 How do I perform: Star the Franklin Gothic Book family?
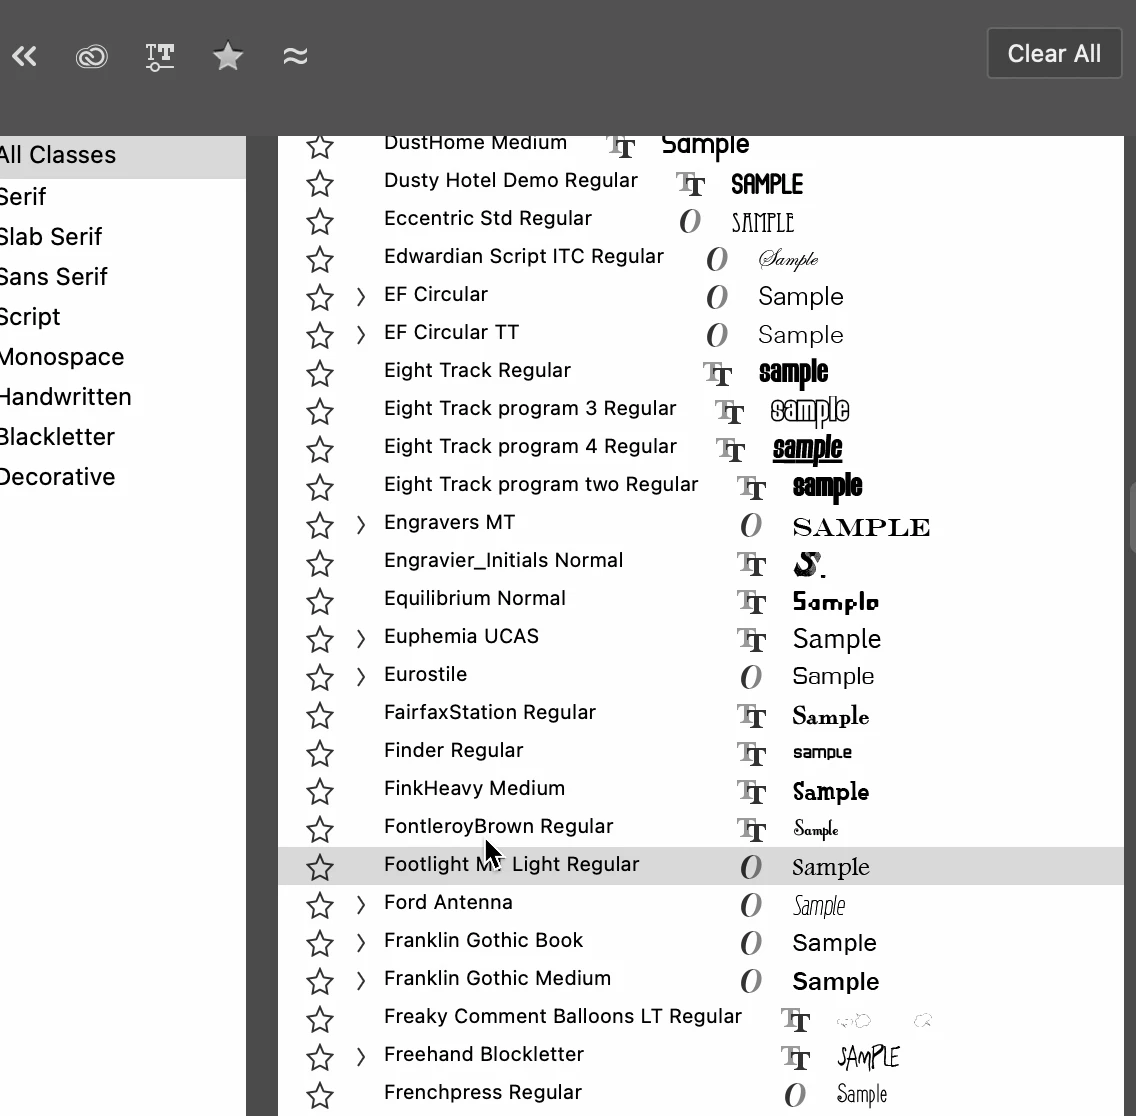tap(320, 944)
